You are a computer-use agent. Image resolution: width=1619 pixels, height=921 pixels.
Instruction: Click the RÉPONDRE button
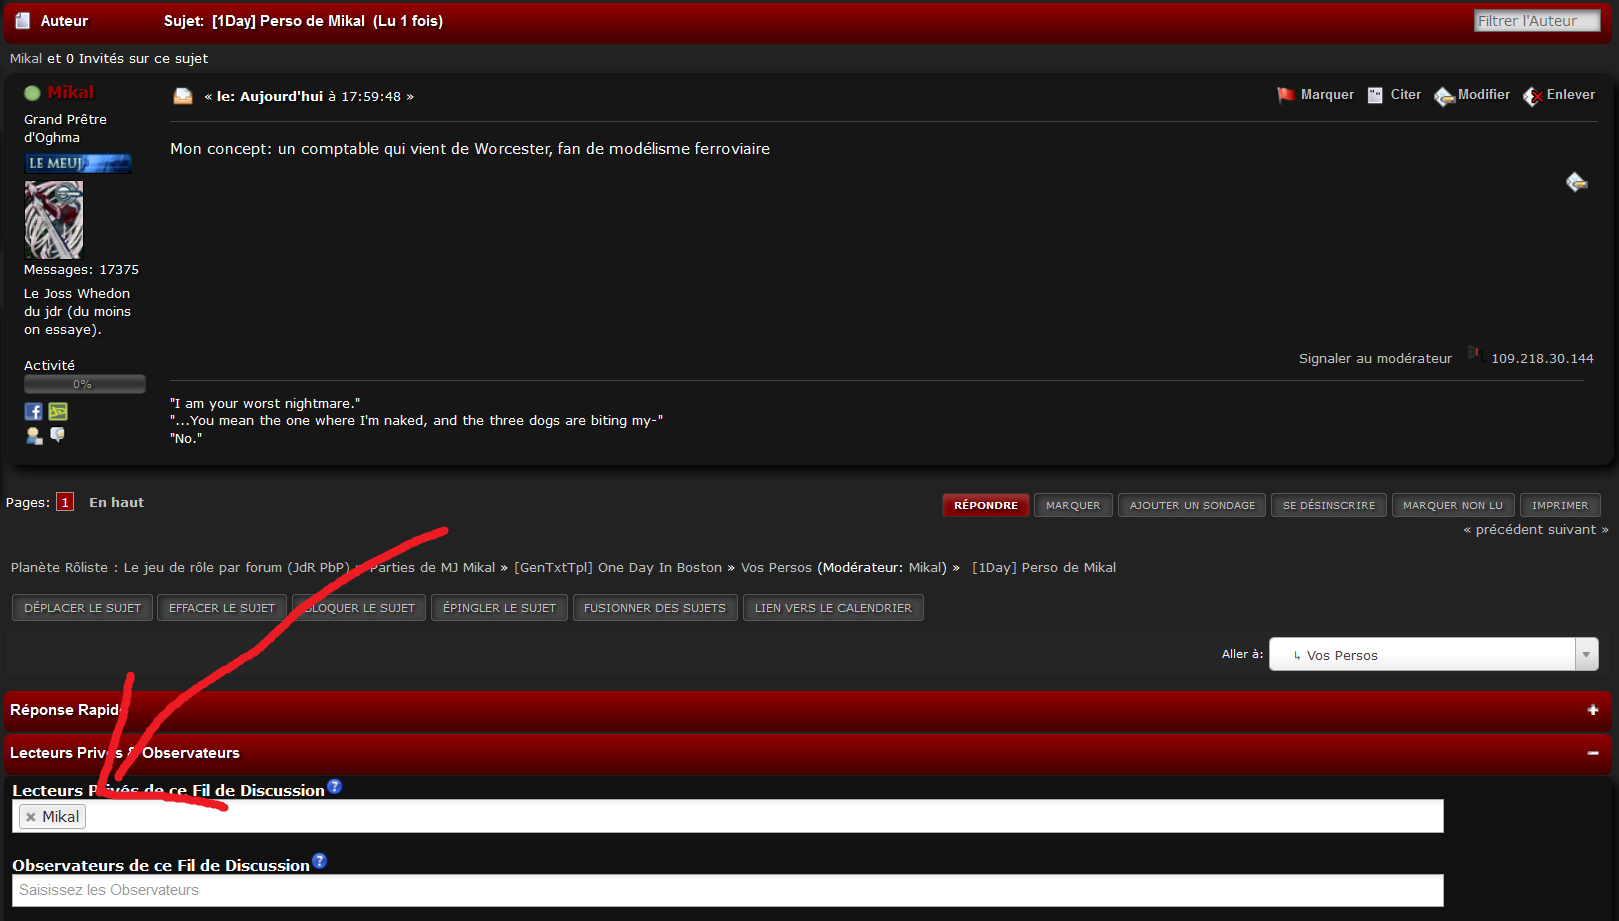click(985, 506)
